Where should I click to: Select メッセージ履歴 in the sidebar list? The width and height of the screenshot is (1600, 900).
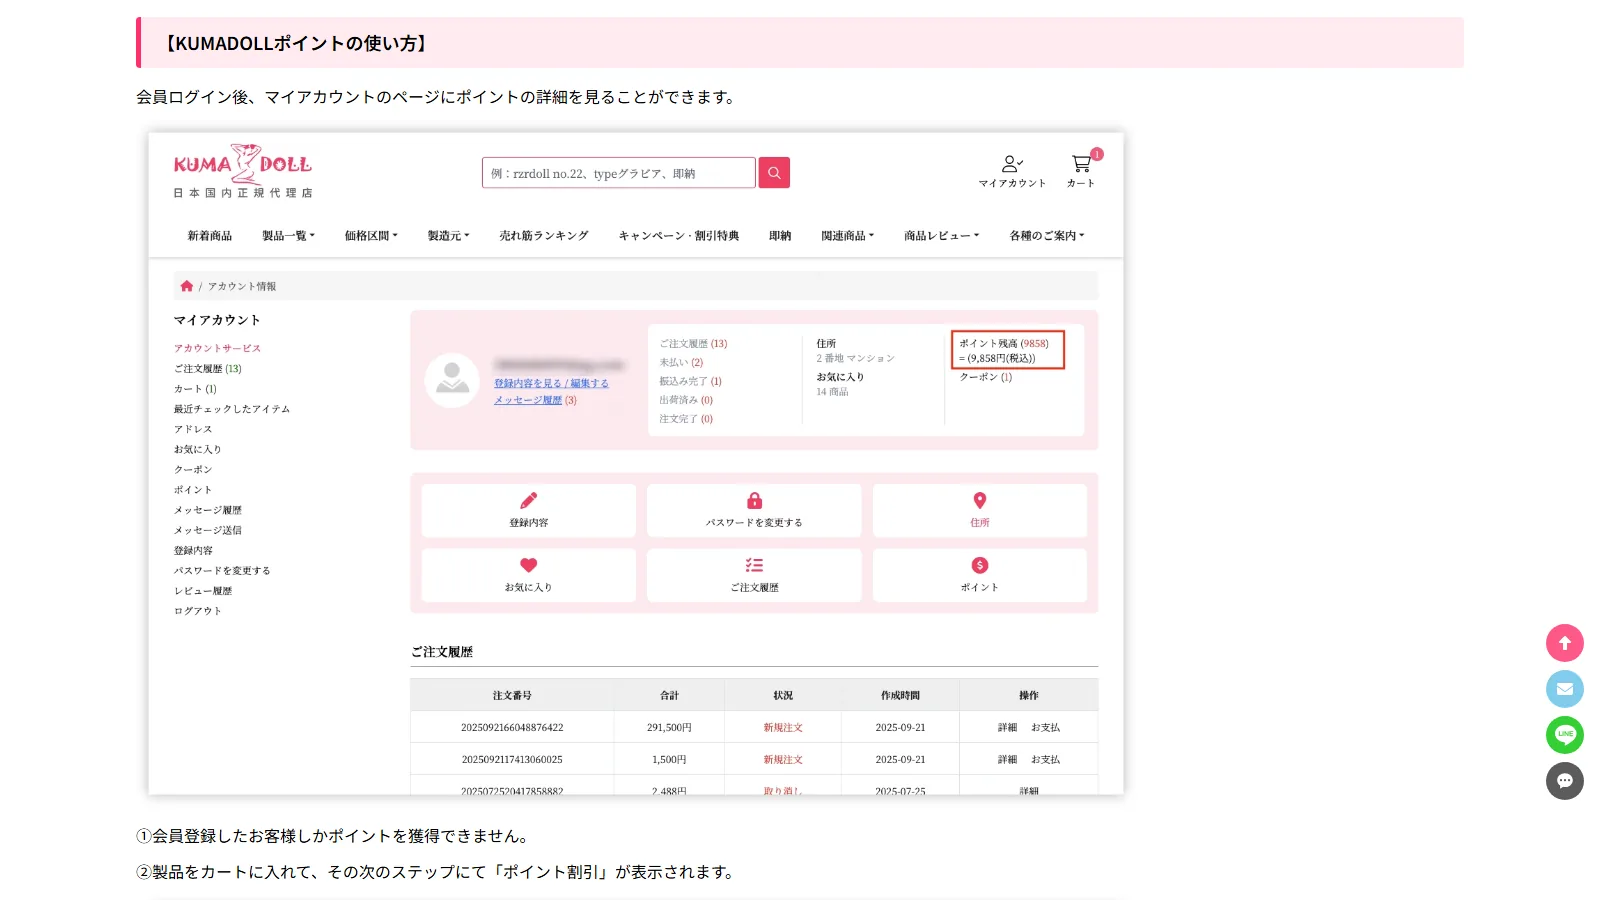(208, 510)
